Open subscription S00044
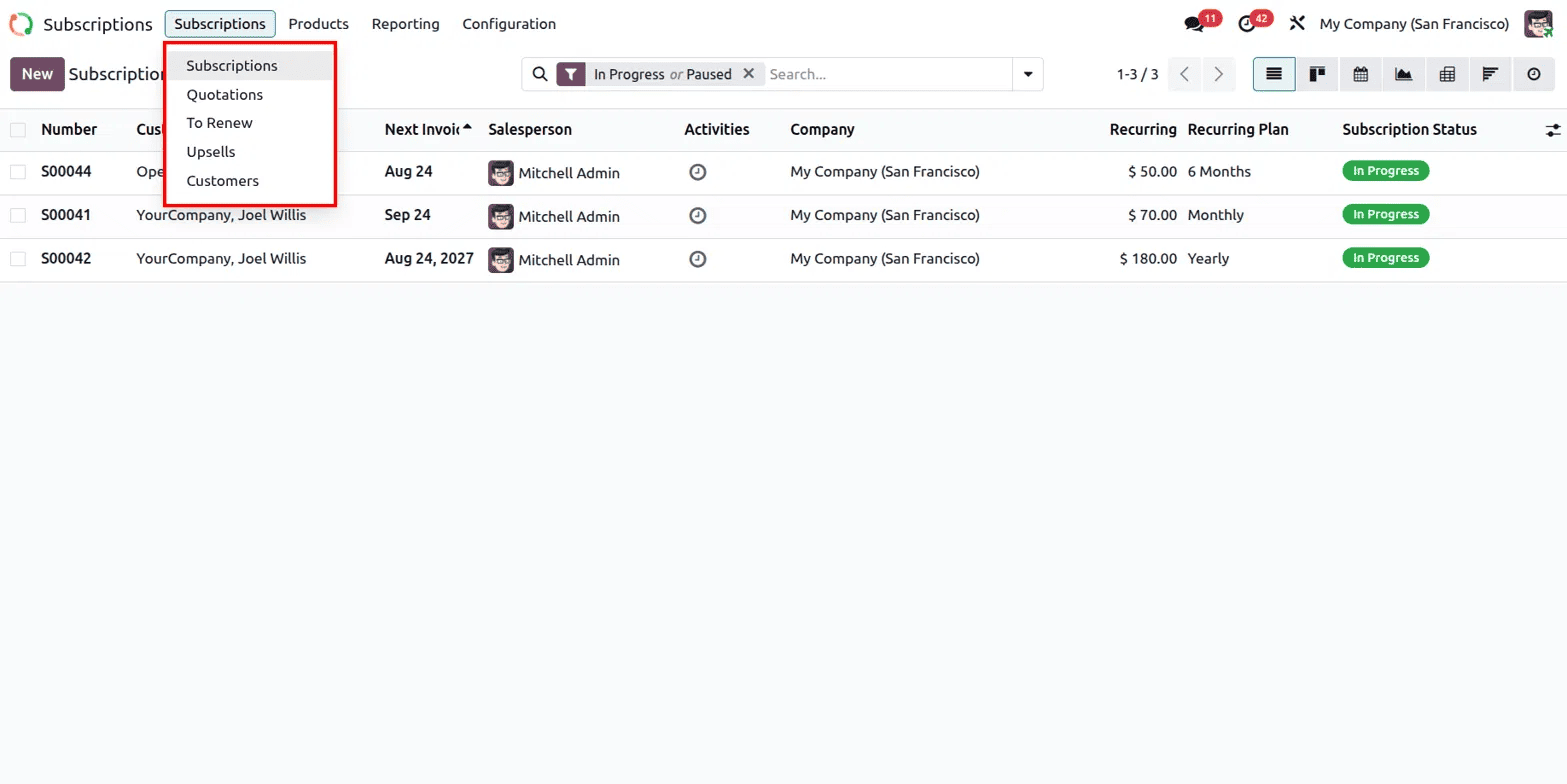This screenshot has width=1567, height=784. (66, 172)
